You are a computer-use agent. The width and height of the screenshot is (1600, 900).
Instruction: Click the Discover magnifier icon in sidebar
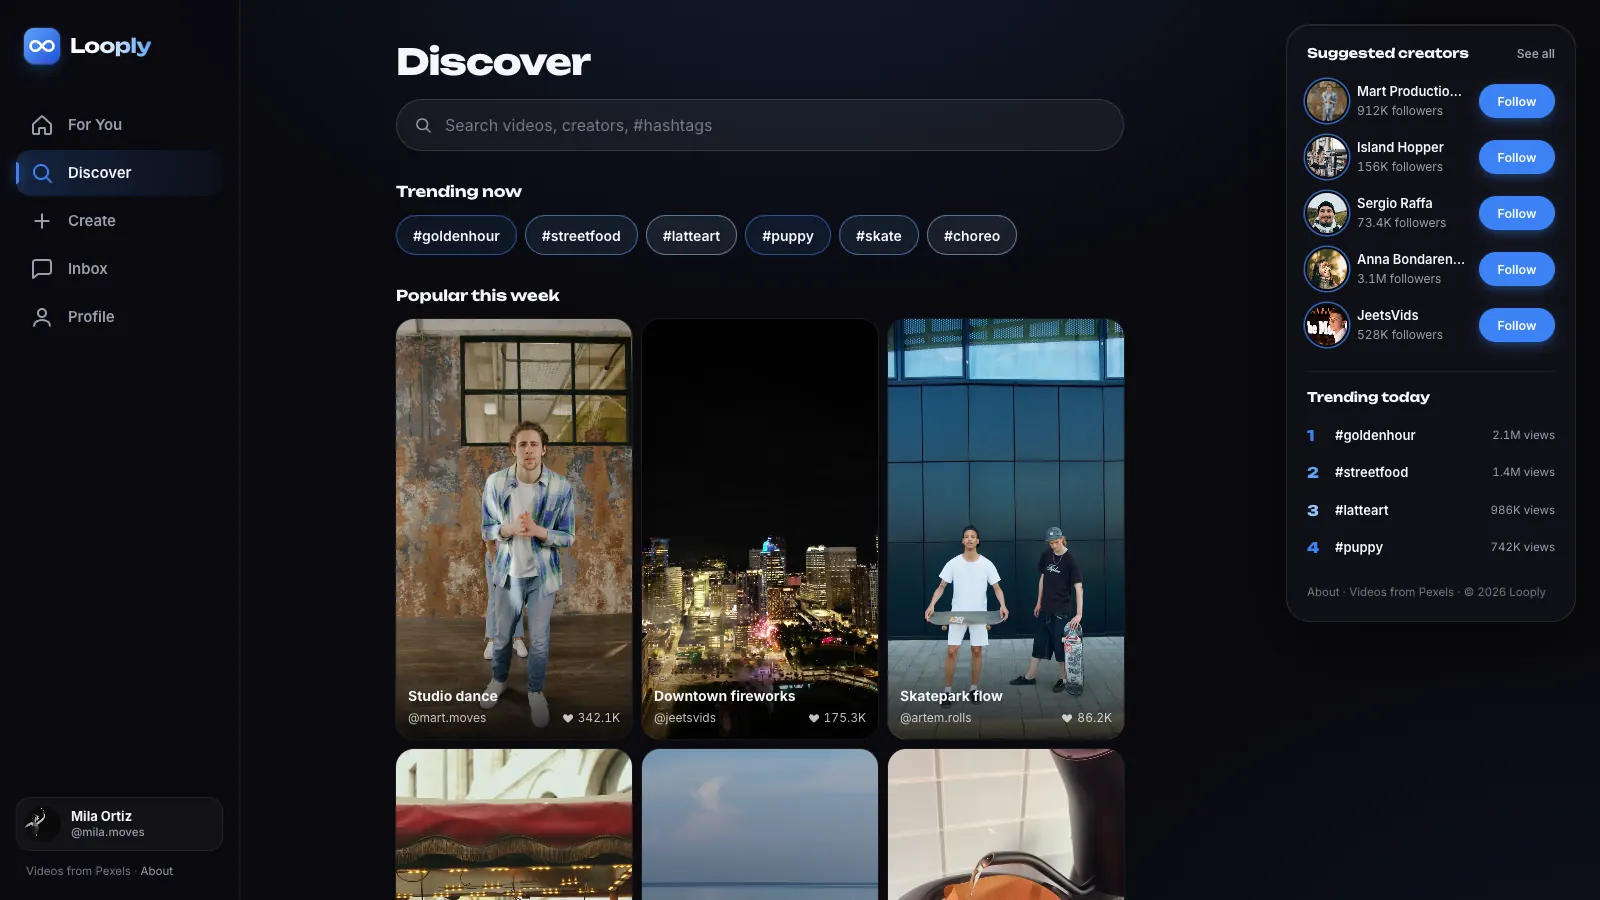coord(42,173)
